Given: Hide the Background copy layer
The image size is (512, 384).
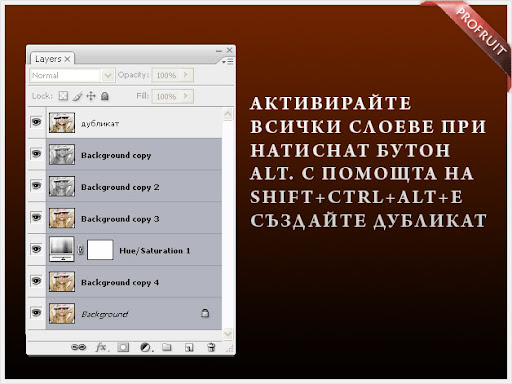Looking at the screenshot, I should [x=36, y=154].
